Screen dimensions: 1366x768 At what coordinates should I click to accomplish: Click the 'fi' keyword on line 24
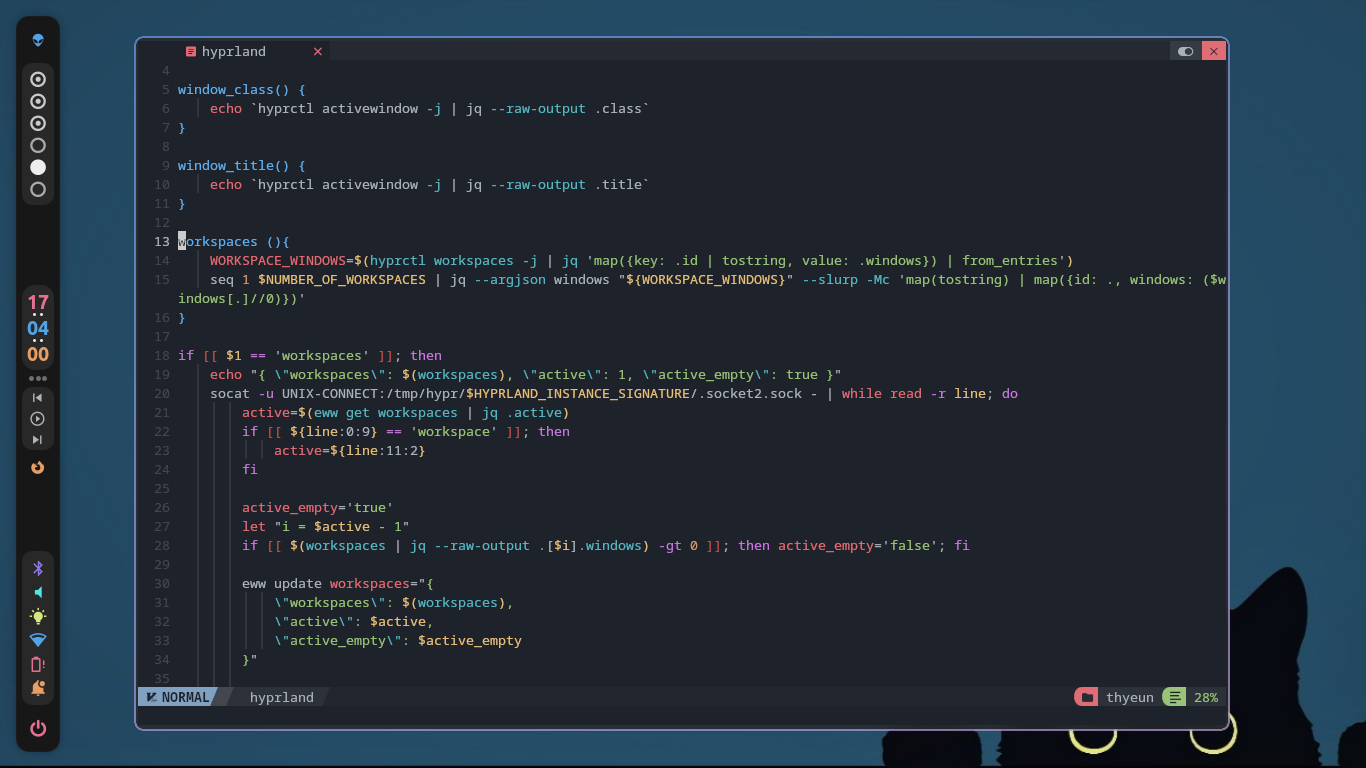[x=250, y=469]
